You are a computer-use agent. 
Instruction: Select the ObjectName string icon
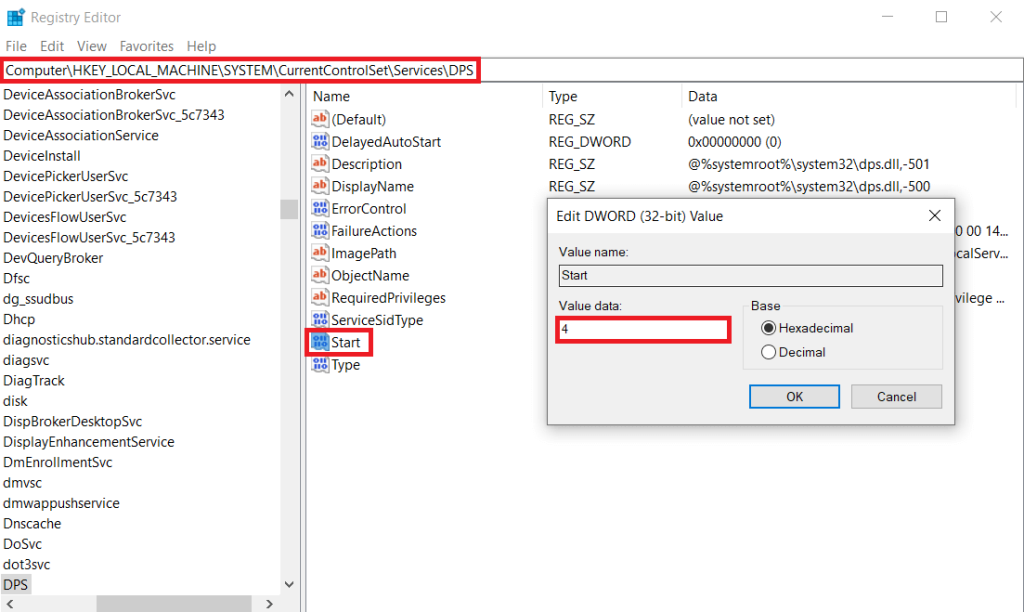point(319,275)
